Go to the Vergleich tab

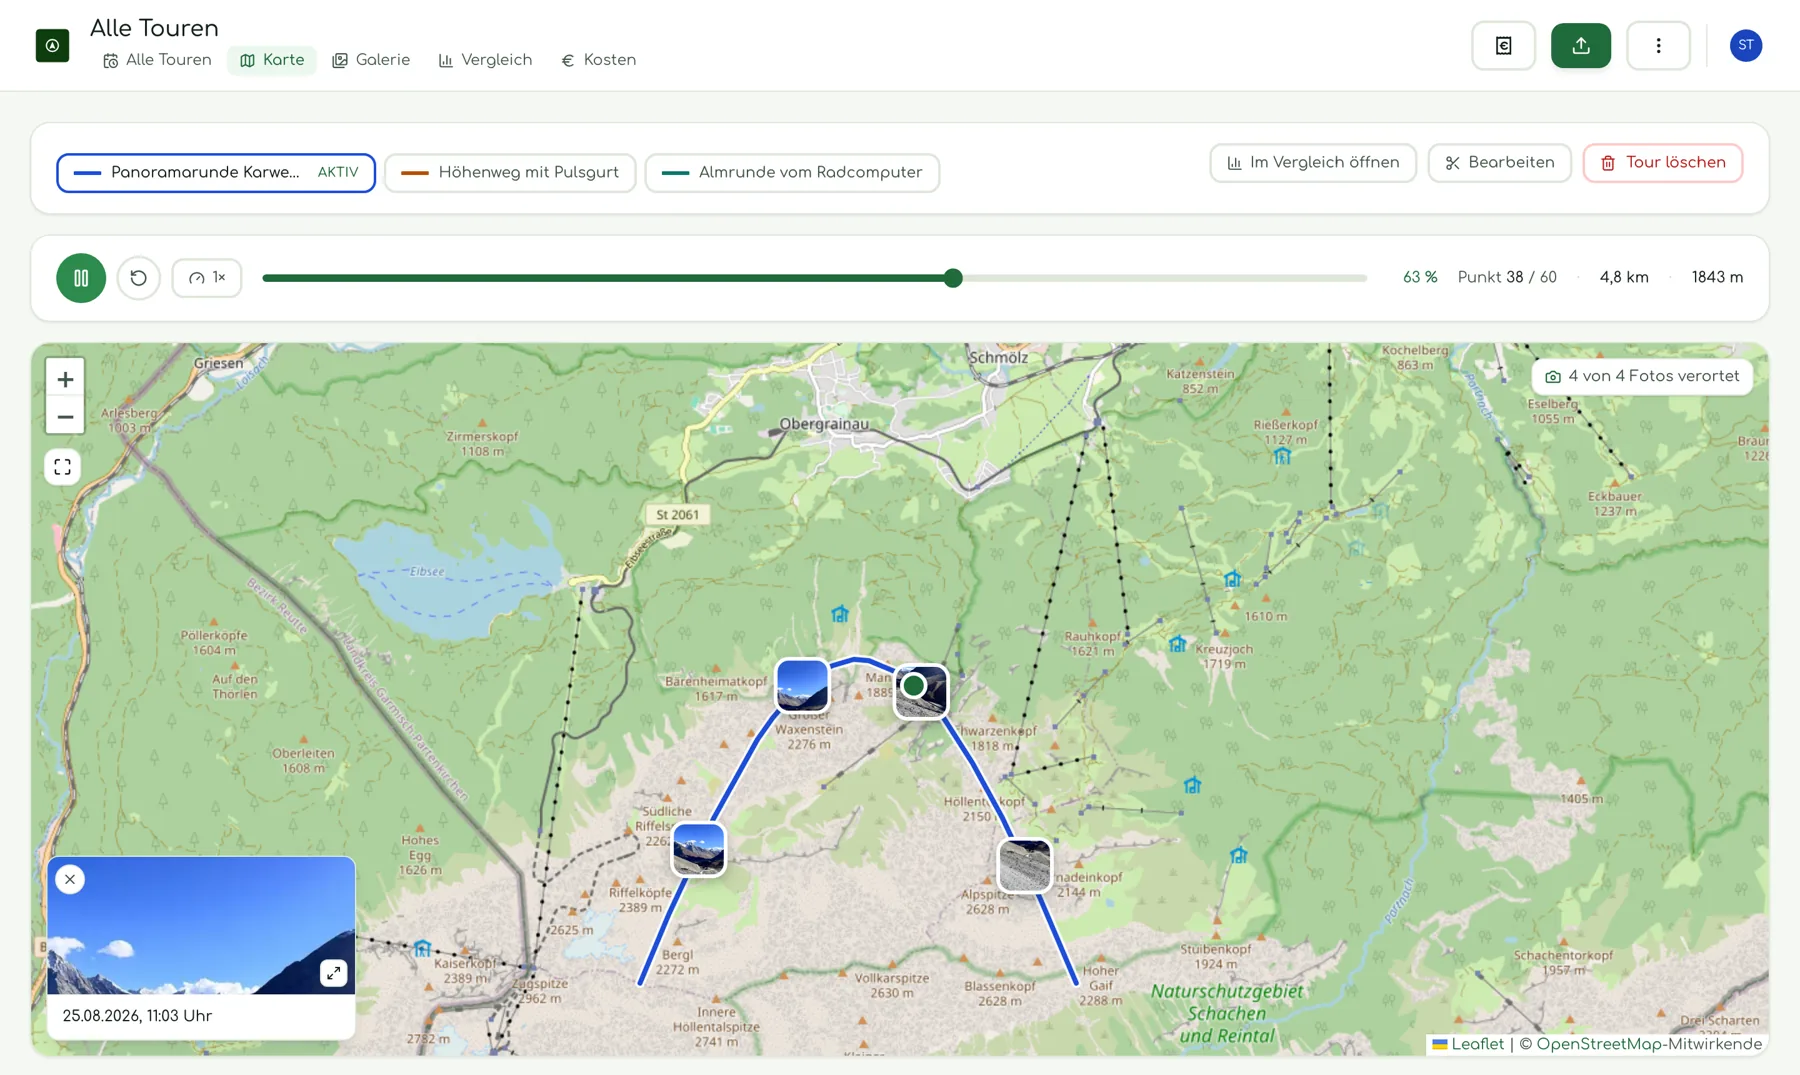[x=485, y=60]
